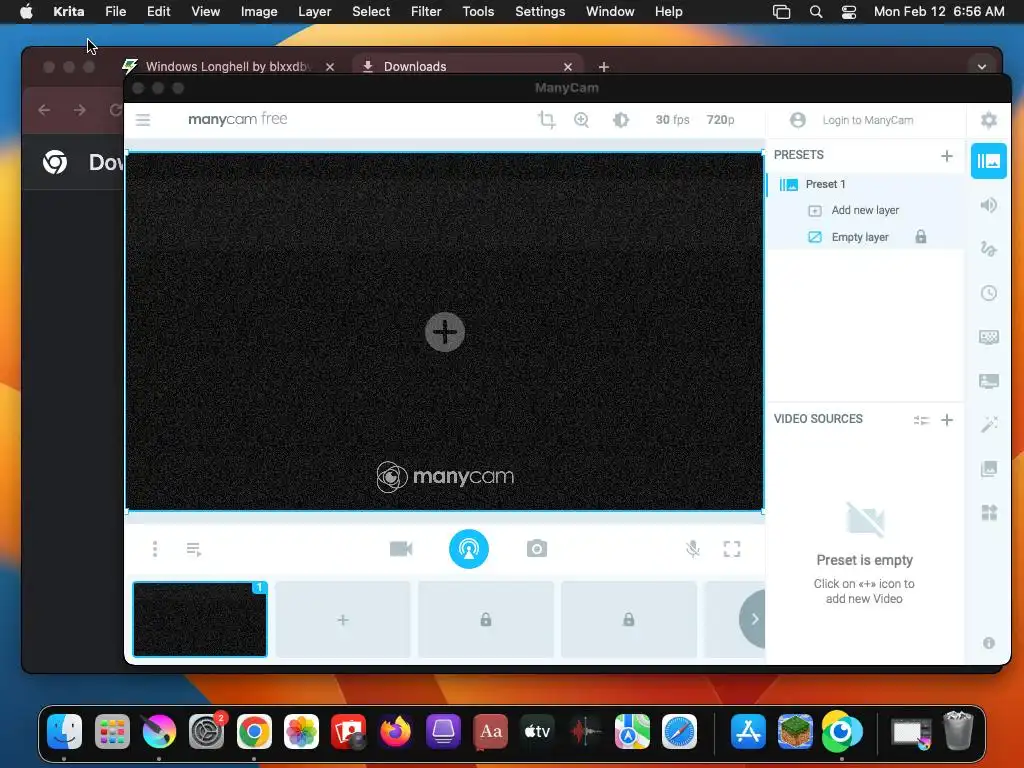This screenshot has width=1024, height=768.
Task: Open the Layer menu
Action: pos(314,12)
